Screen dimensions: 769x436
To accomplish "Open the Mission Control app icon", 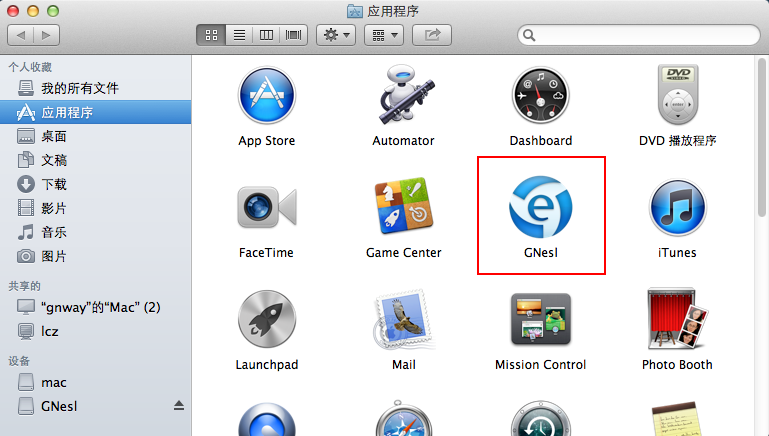I will (x=540, y=320).
